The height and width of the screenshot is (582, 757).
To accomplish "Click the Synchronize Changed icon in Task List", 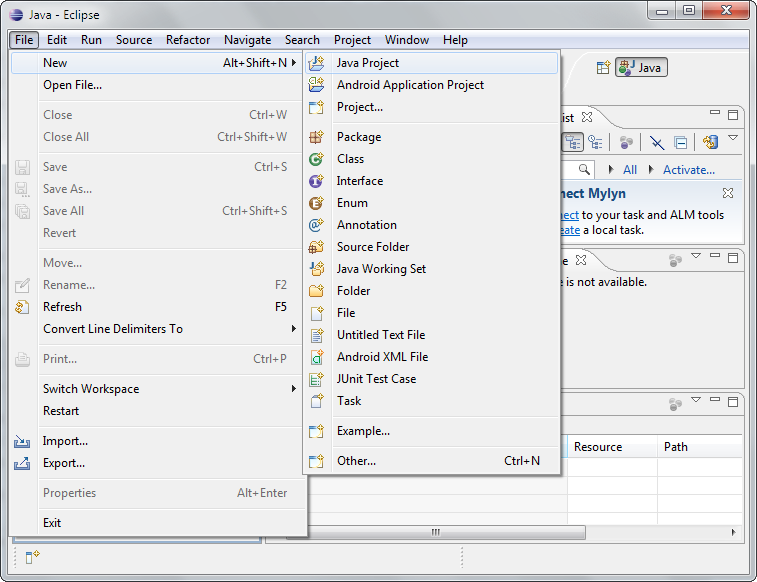I will coord(711,142).
